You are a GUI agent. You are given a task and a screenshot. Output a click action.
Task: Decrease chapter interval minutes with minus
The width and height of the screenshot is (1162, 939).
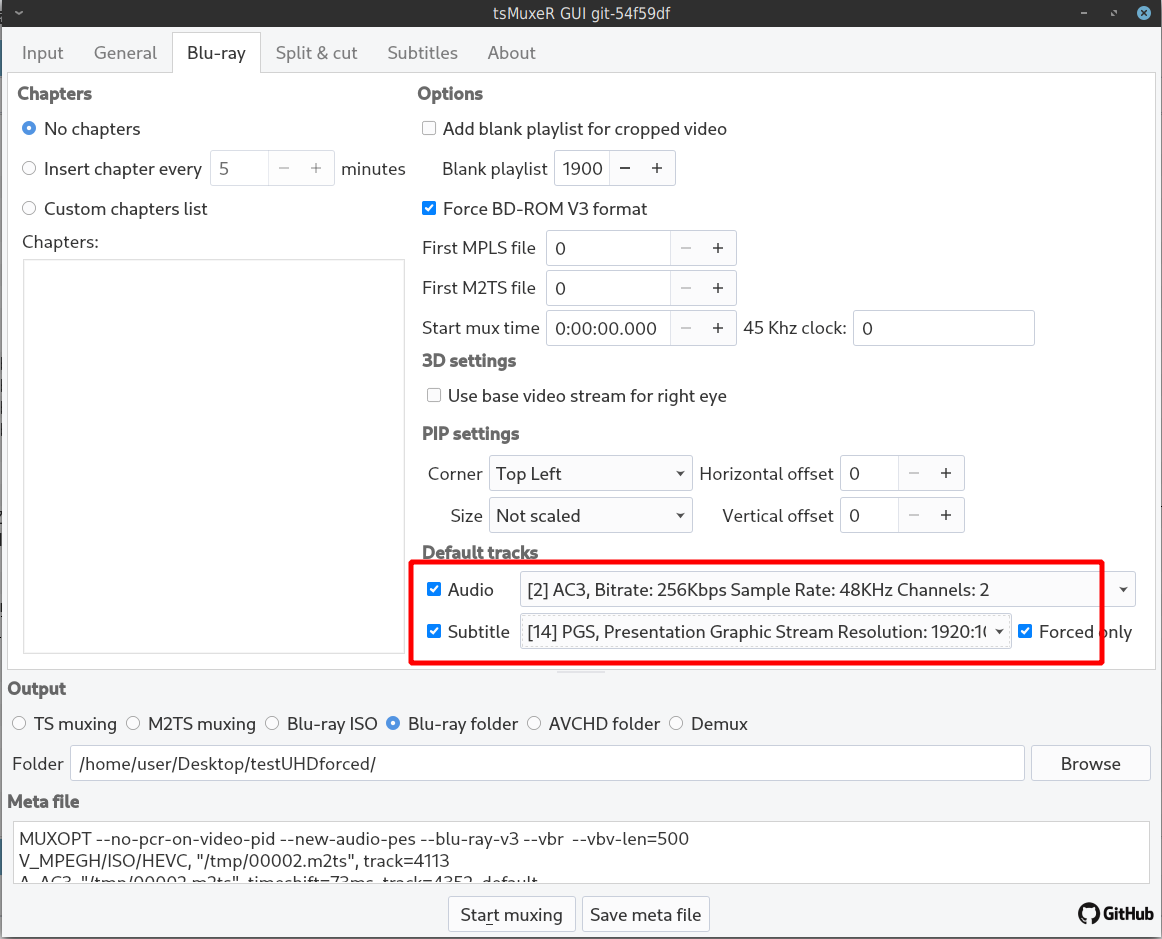[284, 168]
